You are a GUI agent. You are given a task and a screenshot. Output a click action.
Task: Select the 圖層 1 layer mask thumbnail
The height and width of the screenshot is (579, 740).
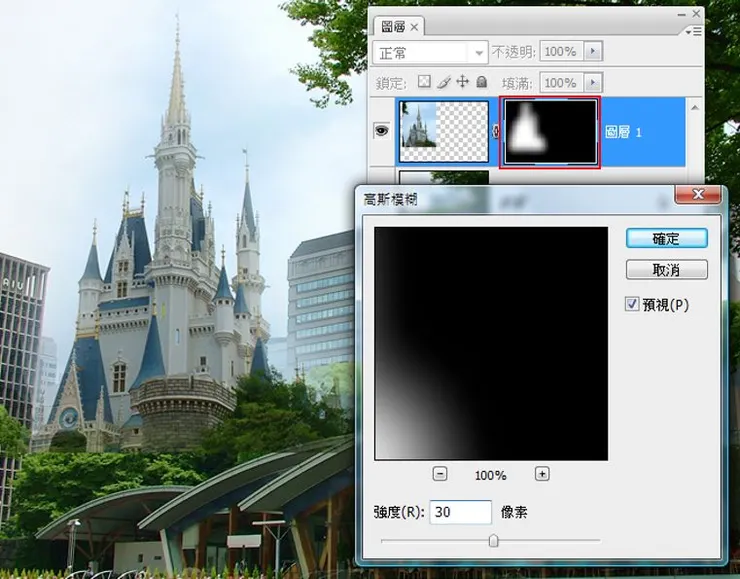coord(549,131)
